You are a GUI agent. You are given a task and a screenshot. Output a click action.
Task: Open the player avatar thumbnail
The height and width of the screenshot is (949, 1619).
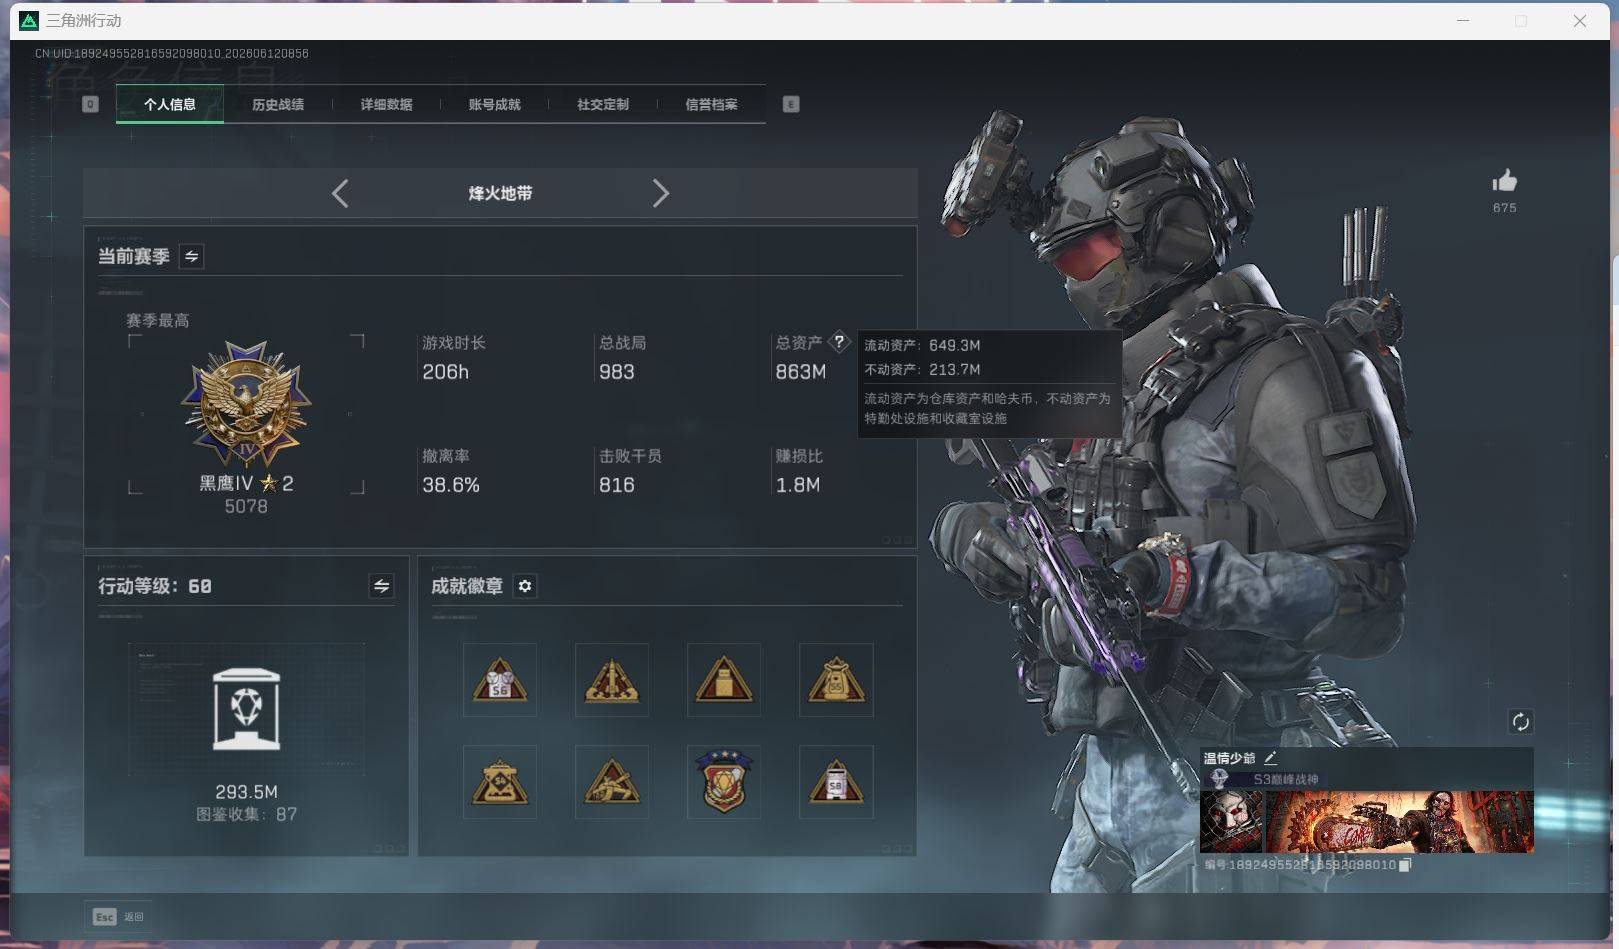point(1232,822)
